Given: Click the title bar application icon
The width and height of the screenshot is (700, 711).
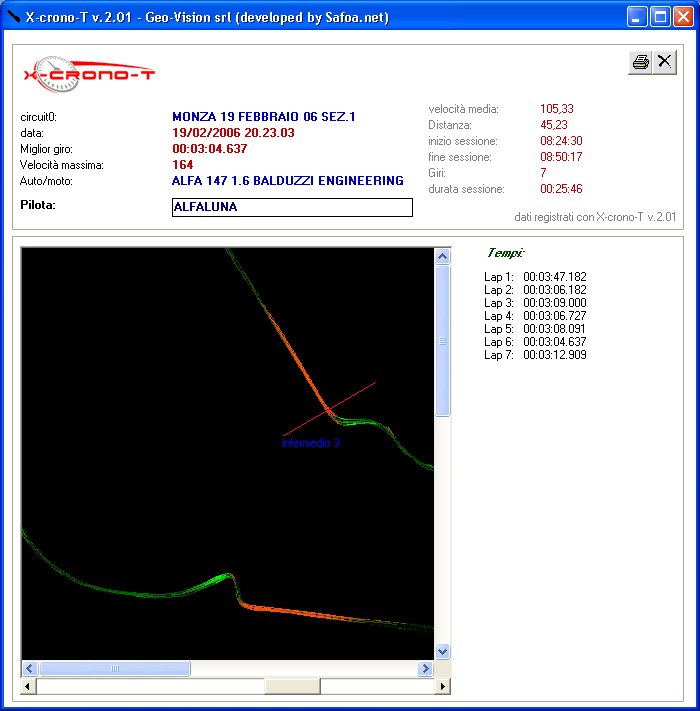Looking at the screenshot, I should click(x=14, y=17).
